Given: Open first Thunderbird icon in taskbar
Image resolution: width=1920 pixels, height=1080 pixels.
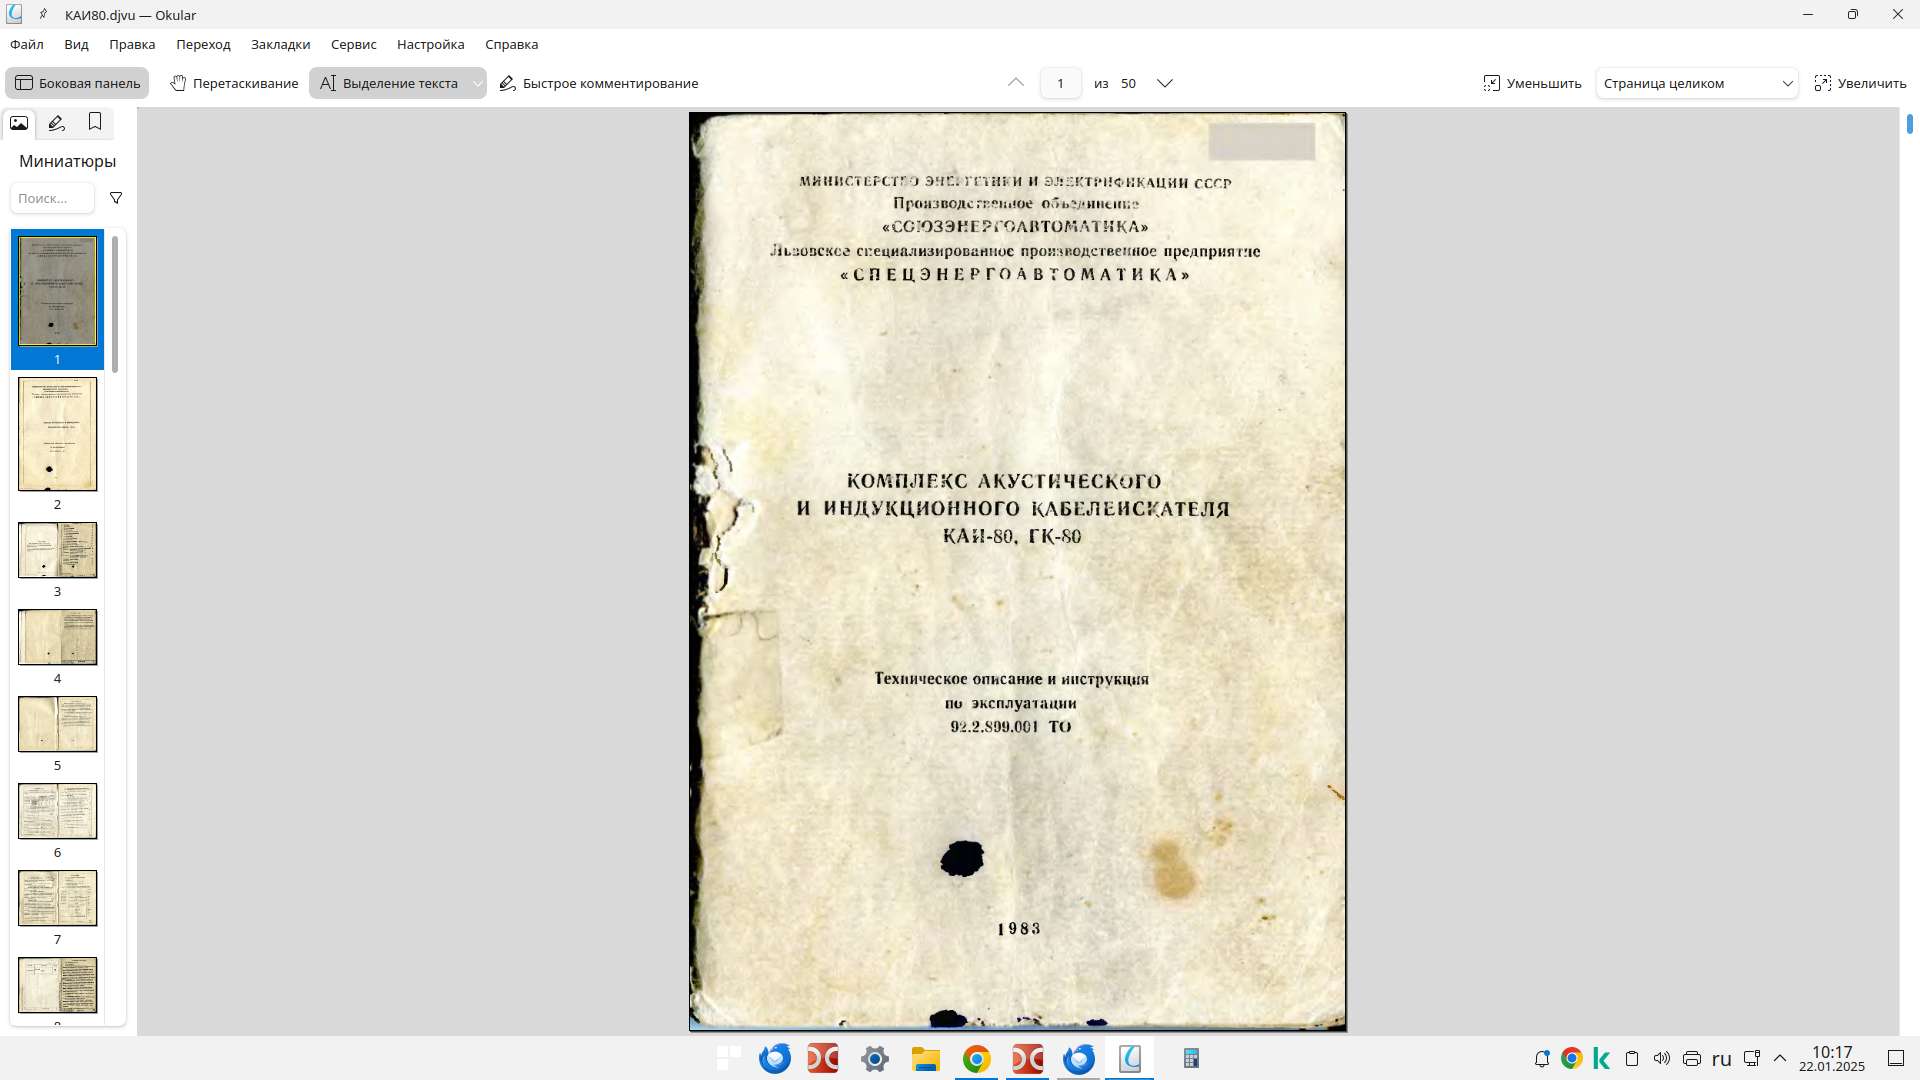Looking at the screenshot, I should click(x=775, y=1058).
